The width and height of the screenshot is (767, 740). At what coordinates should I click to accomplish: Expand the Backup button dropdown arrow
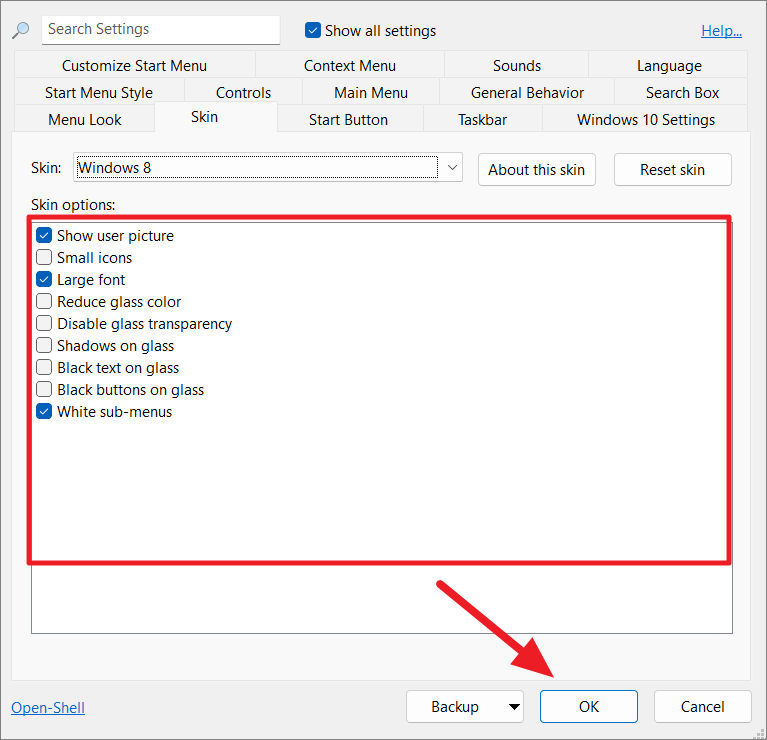(514, 707)
